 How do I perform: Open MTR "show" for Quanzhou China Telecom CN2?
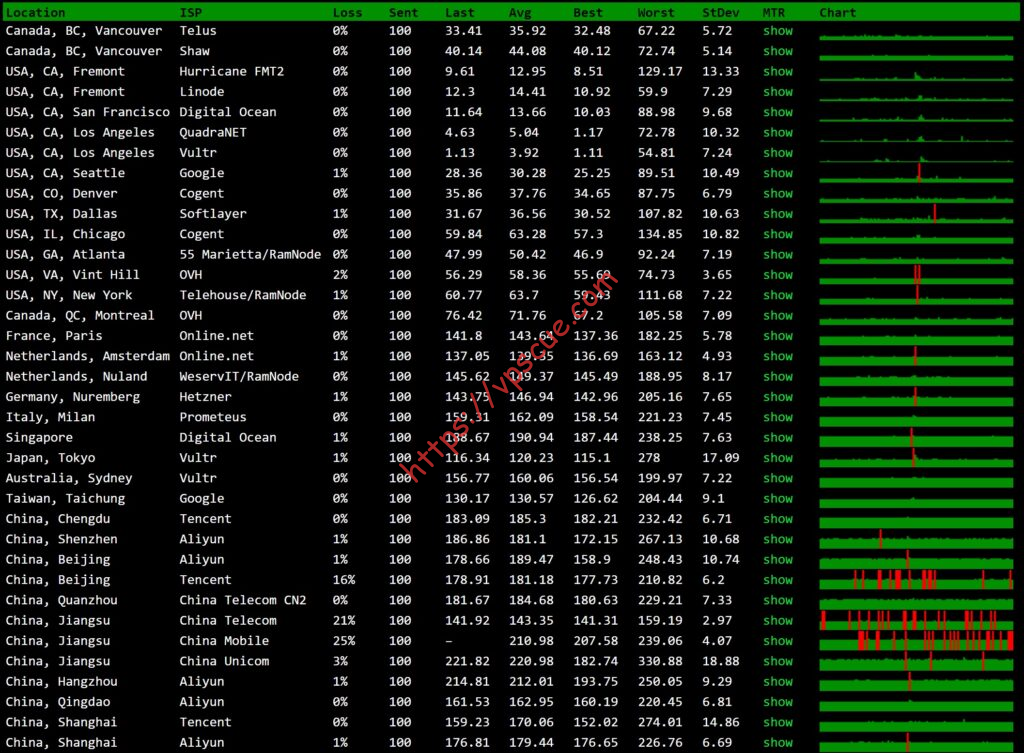pos(778,600)
